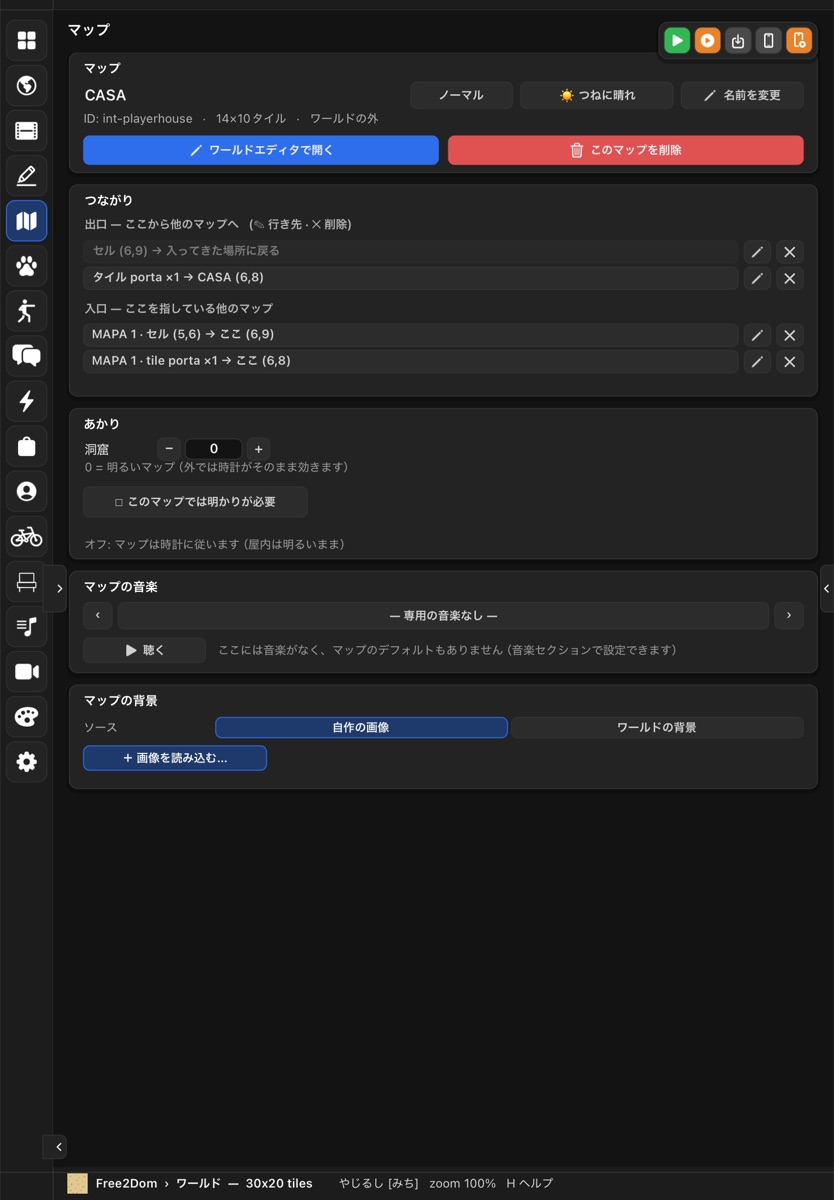Open the person profile section
The image size is (834, 1200).
point(27,491)
